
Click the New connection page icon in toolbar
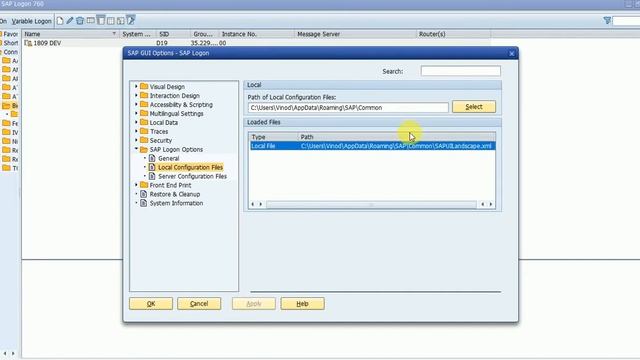click(60, 21)
